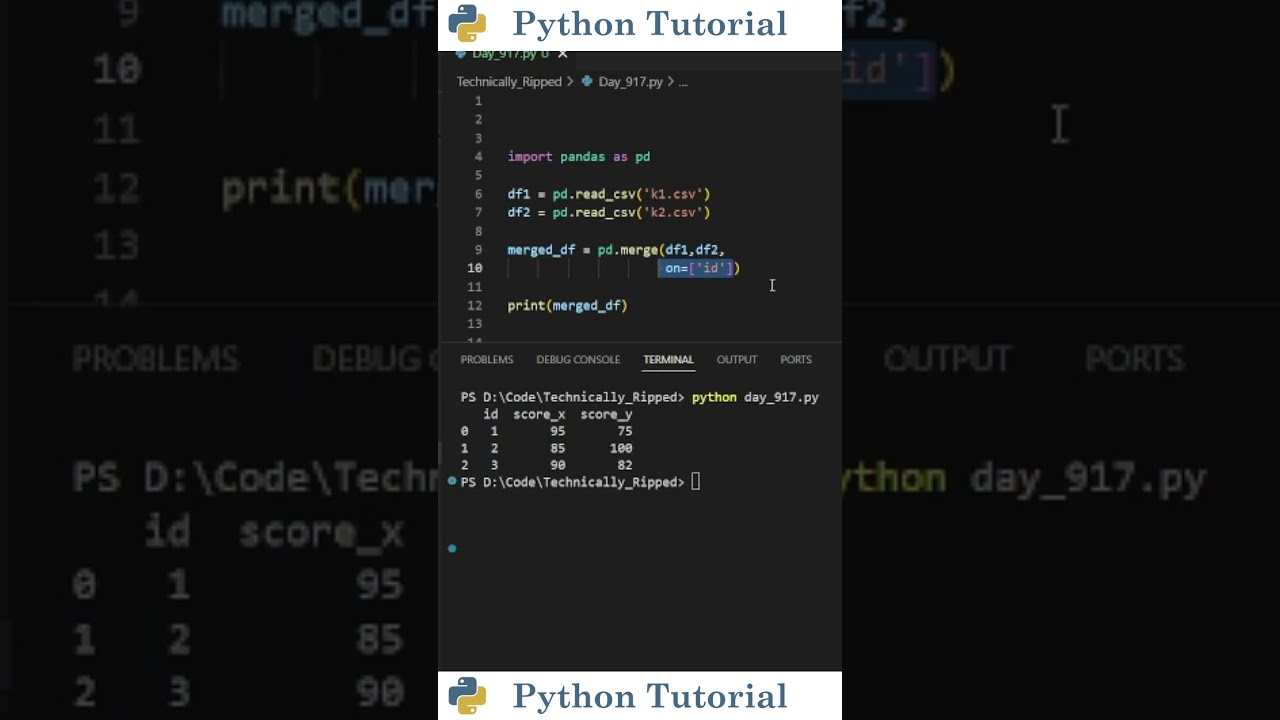Click the Technically_Ripped breadcrumb folder
Screen dimensions: 1280x720
pyautogui.click(x=509, y=82)
